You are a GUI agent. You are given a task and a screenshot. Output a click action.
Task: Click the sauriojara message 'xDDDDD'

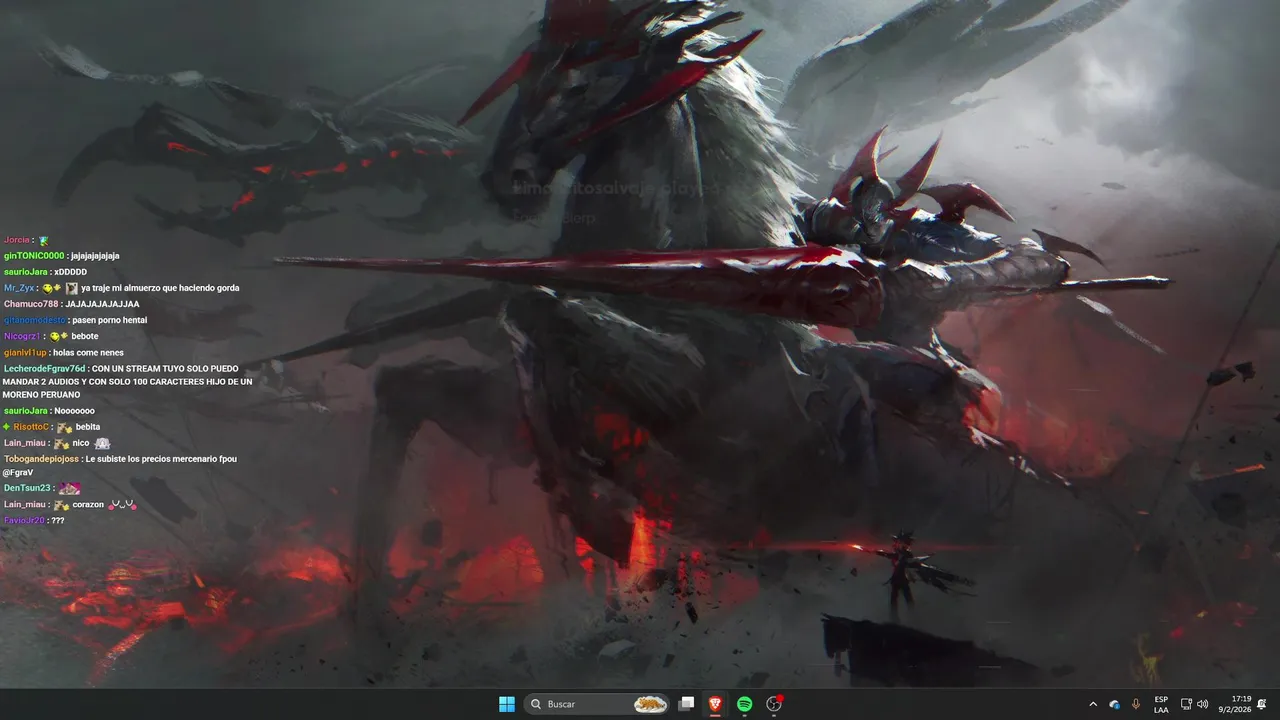71,272
